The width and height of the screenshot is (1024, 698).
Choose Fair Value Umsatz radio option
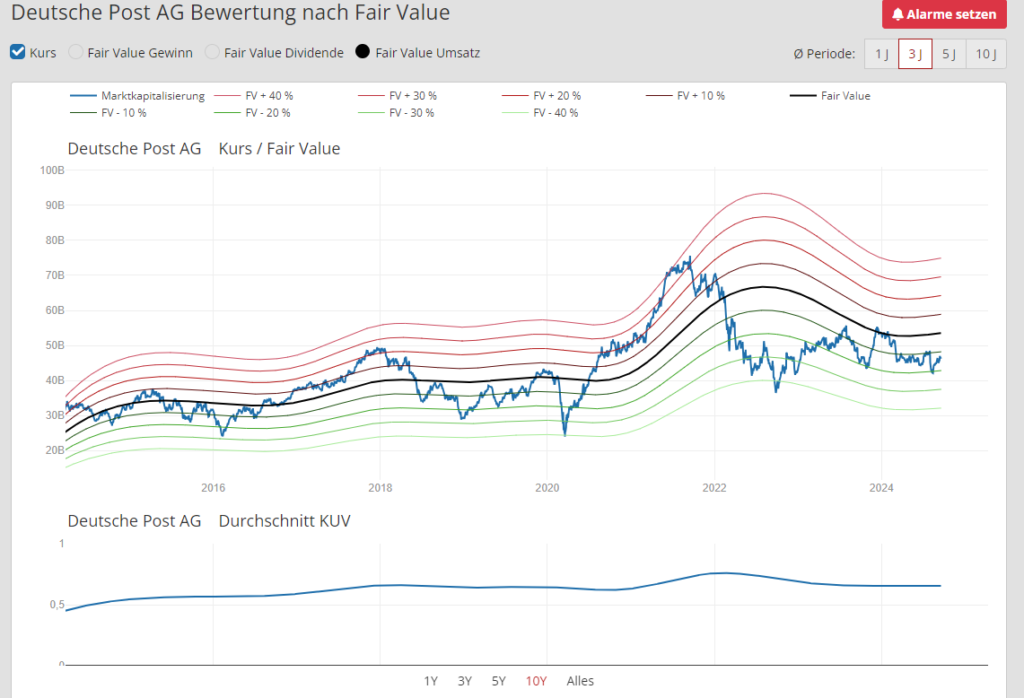click(x=363, y=52)
